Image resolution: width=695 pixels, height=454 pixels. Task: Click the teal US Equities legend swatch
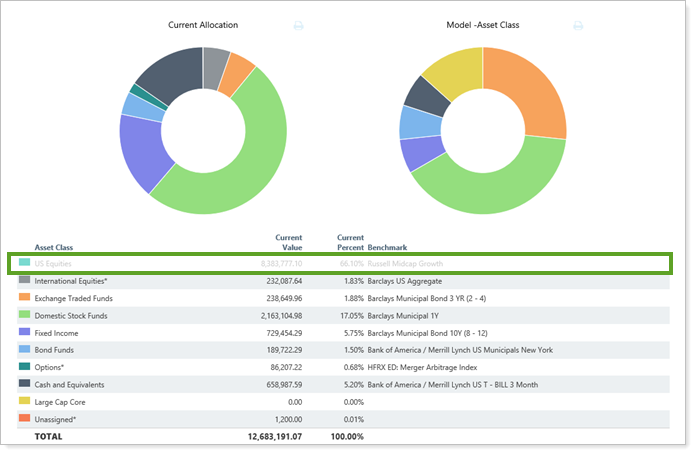point(24,263)
